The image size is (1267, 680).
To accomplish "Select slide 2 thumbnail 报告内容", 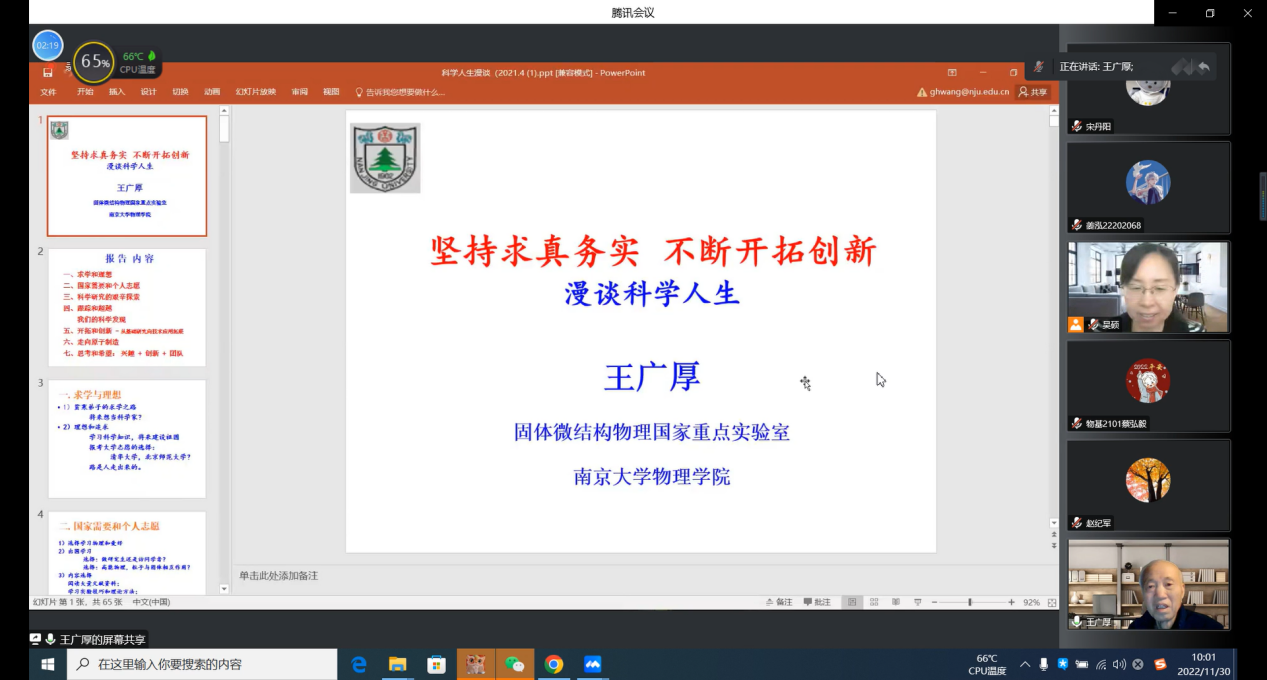I will [127, 307].
